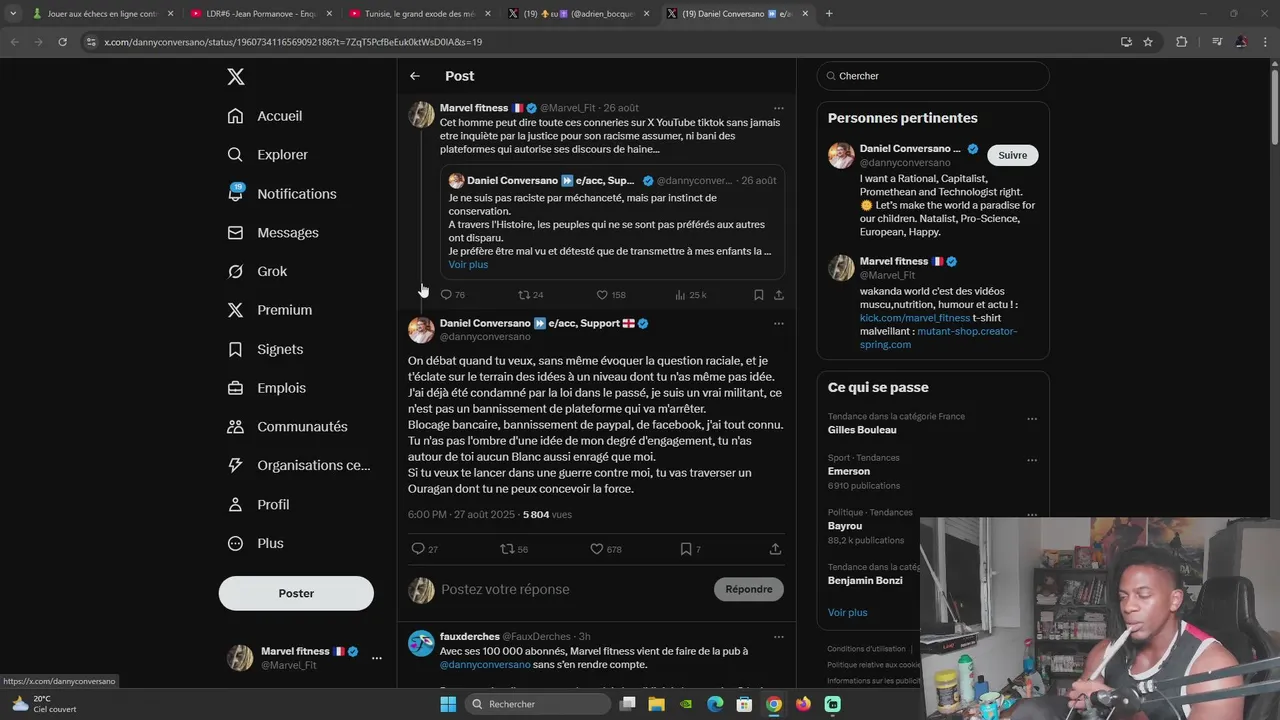1280x720 pixels.
Task: Open Emerson trend
Action: point(849,471)
